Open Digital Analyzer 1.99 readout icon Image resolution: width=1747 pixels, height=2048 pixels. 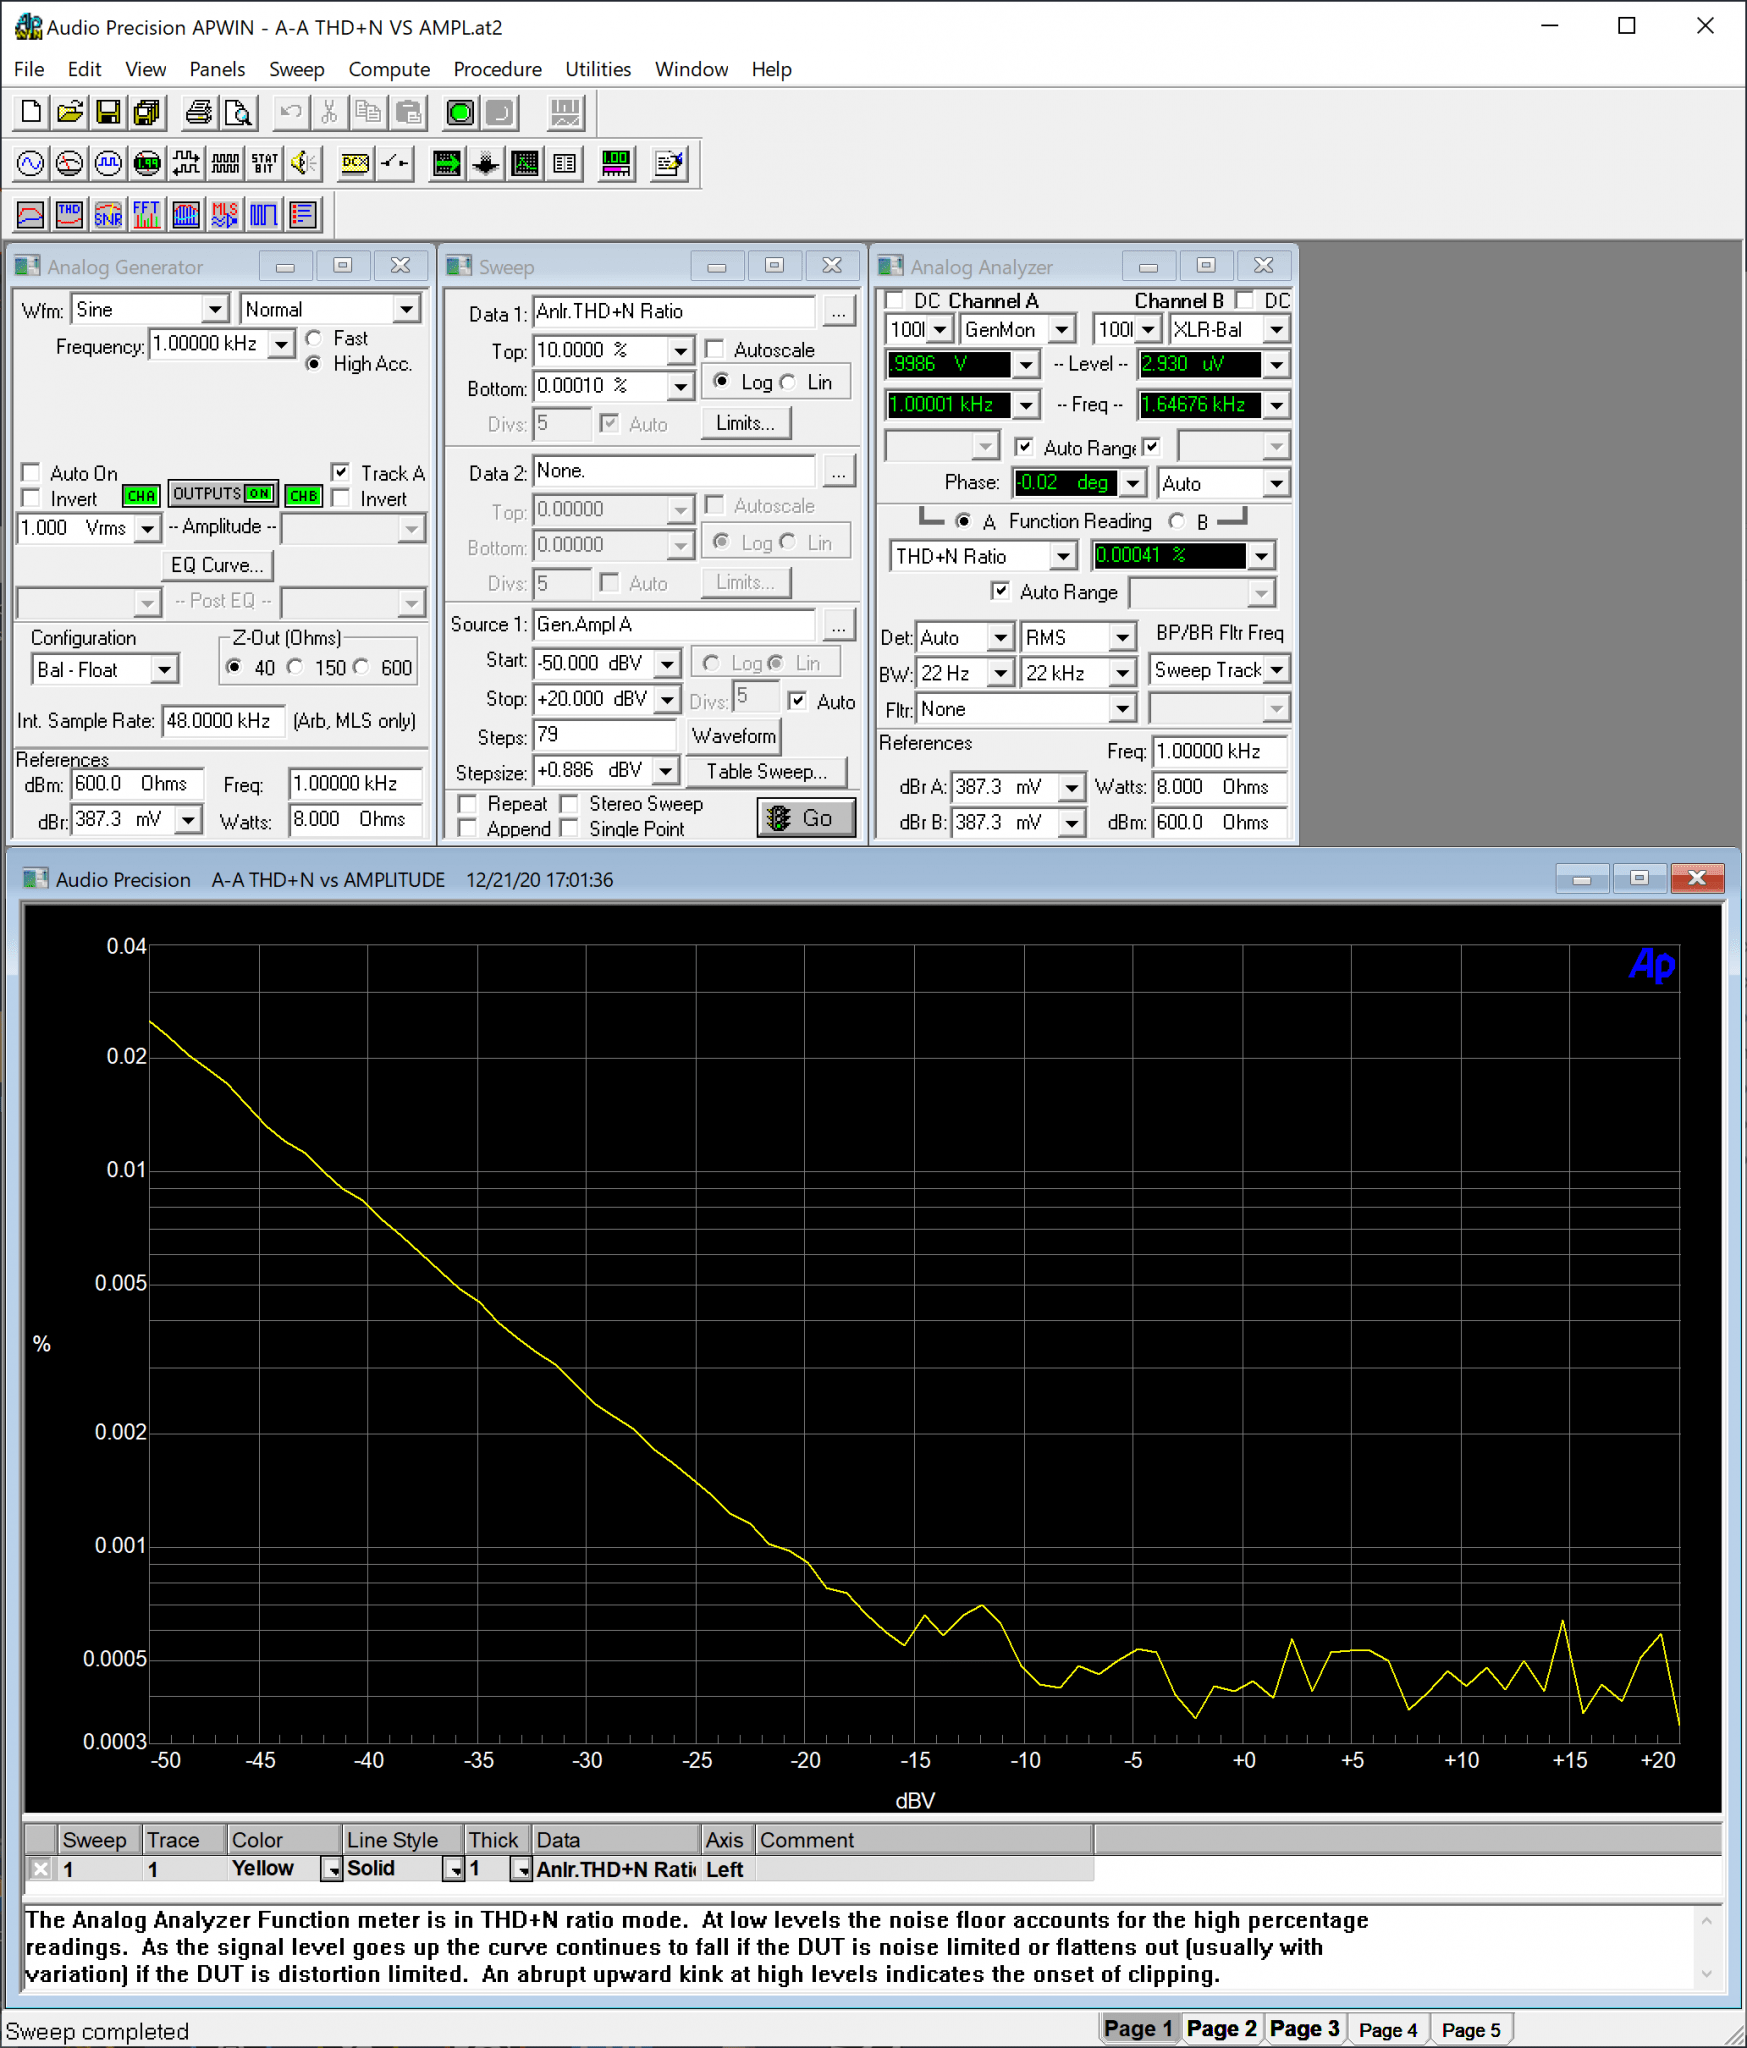point(147,163)
